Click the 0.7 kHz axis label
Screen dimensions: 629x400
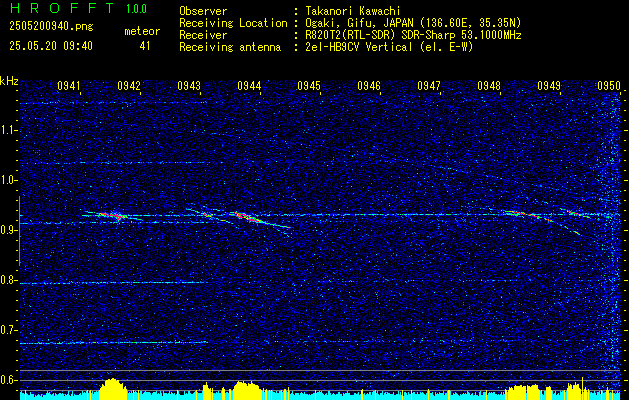9,330
